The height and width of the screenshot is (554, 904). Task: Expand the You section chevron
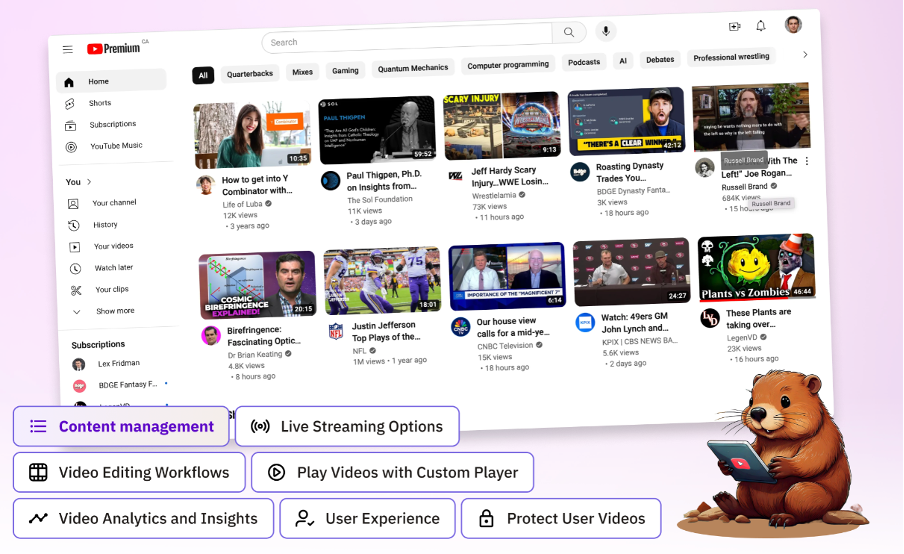point(89,182)
